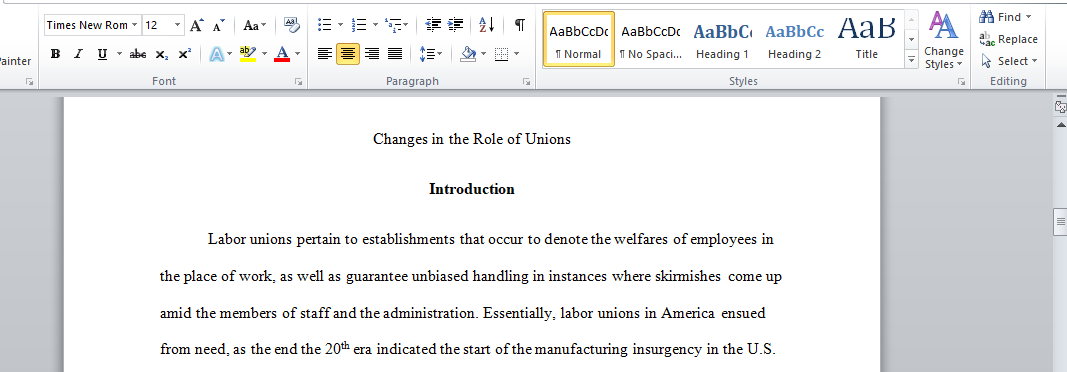The image size is (1067, 372).
Task: Apply the Title style
Action: (x=867, y=39)
